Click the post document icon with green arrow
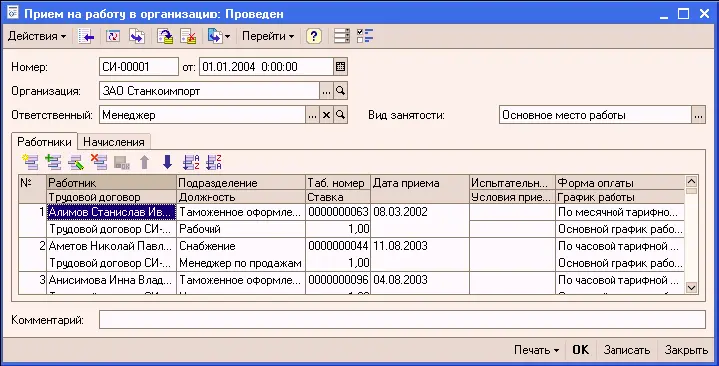 [165, 36]
